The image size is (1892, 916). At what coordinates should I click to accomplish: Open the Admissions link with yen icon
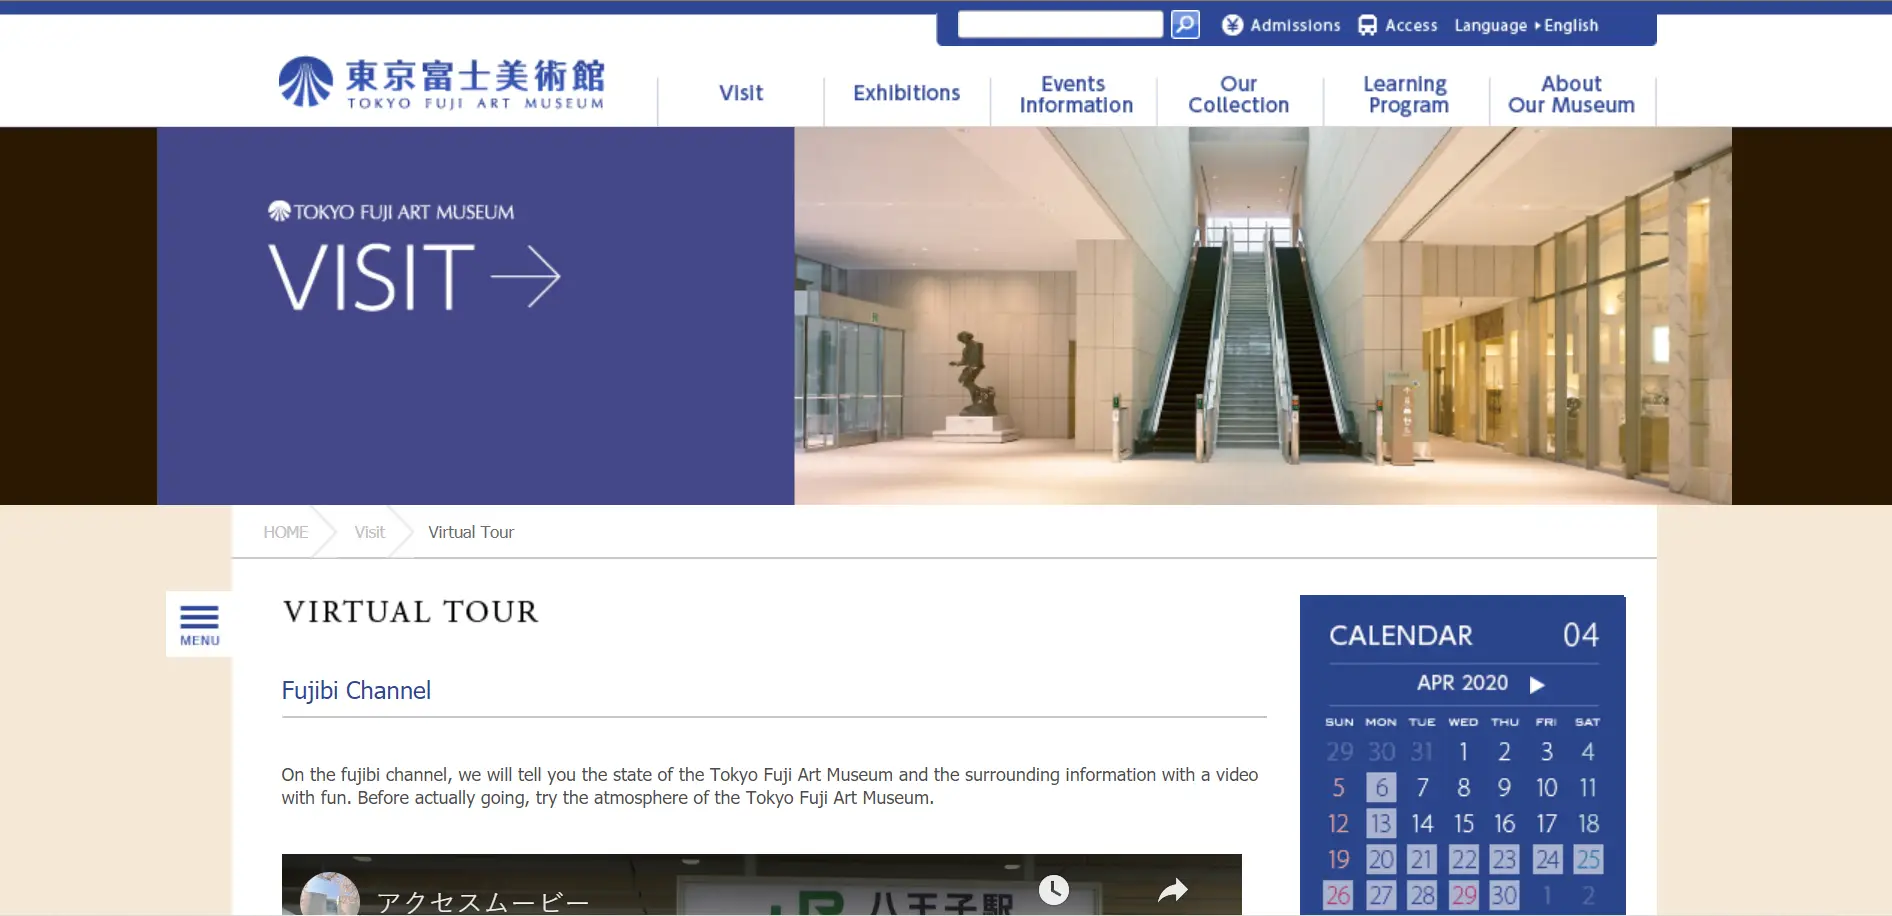point(1281,25)
